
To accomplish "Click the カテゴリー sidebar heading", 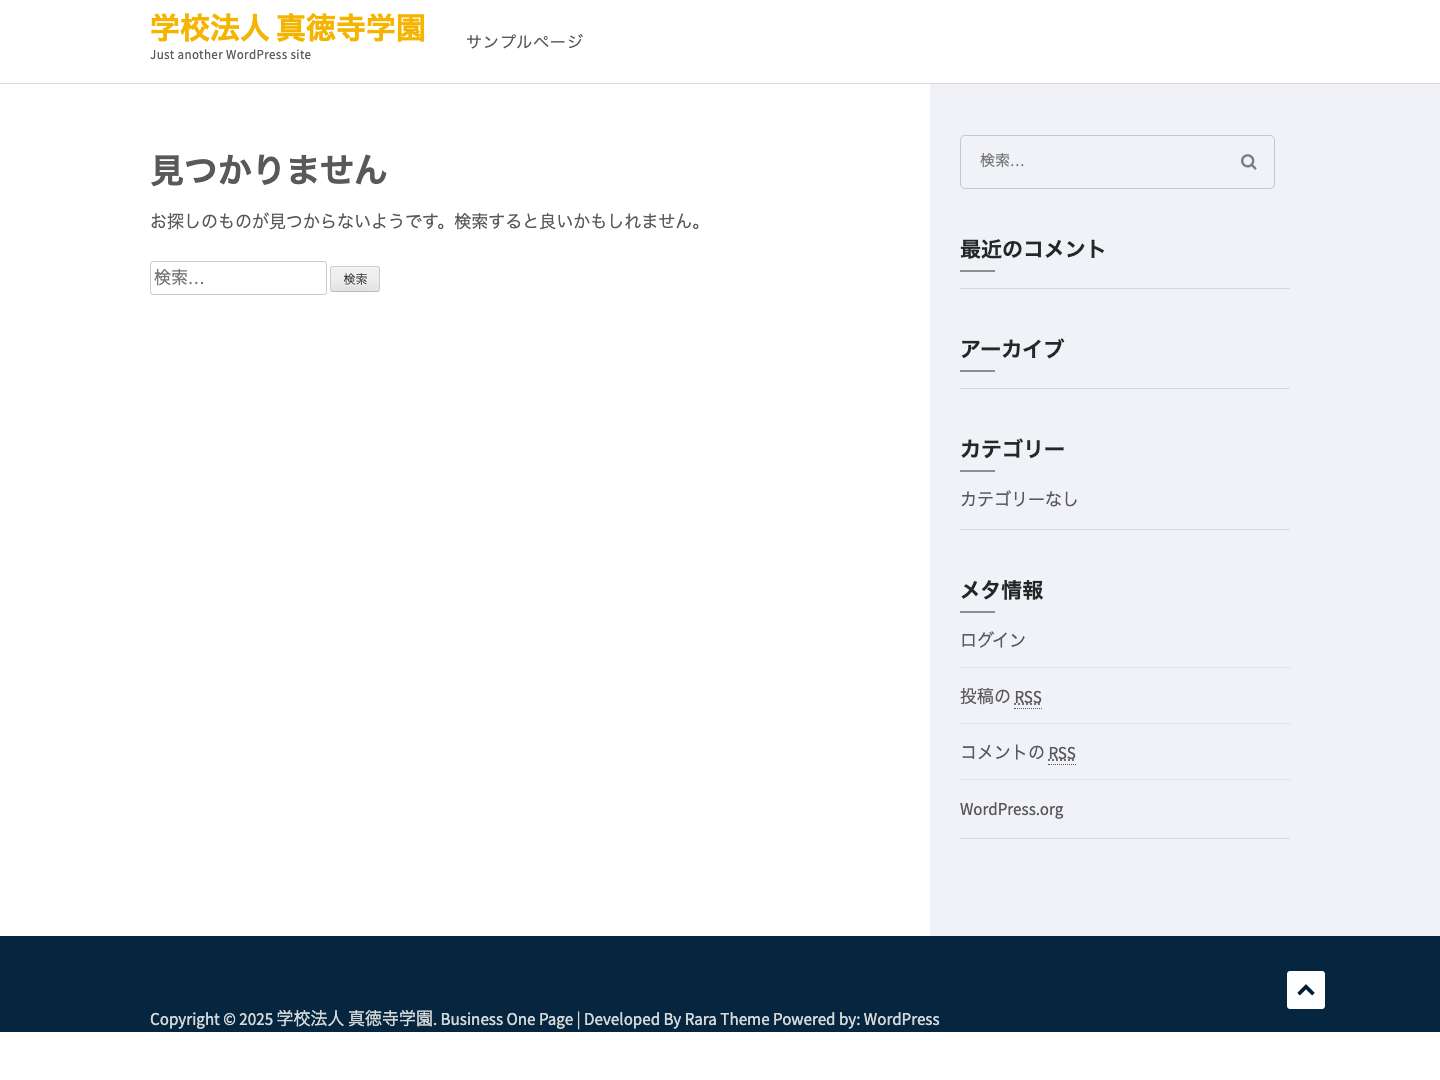I will click(1012, 448).
